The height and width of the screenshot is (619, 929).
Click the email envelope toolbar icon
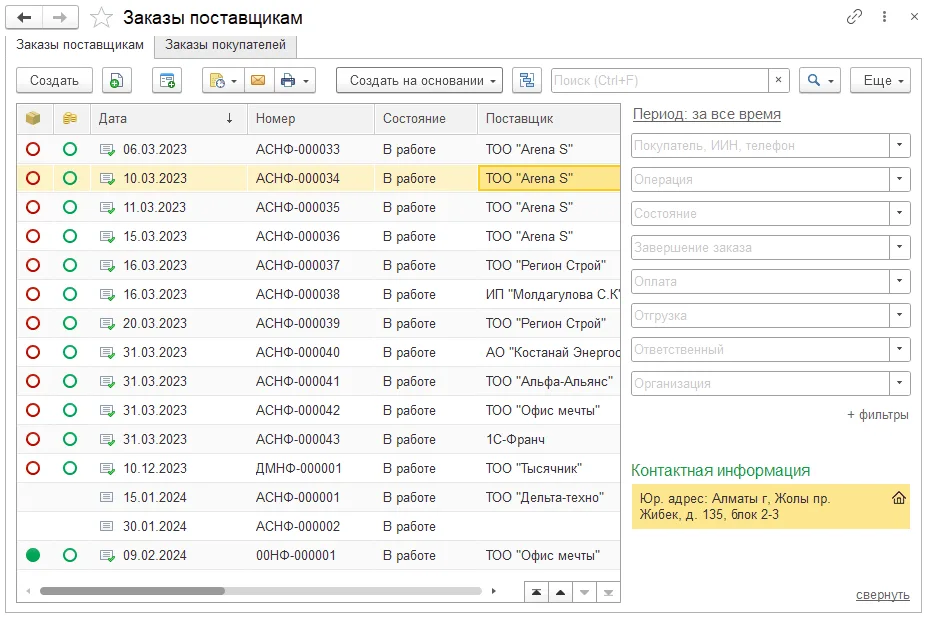coord(258,81)
